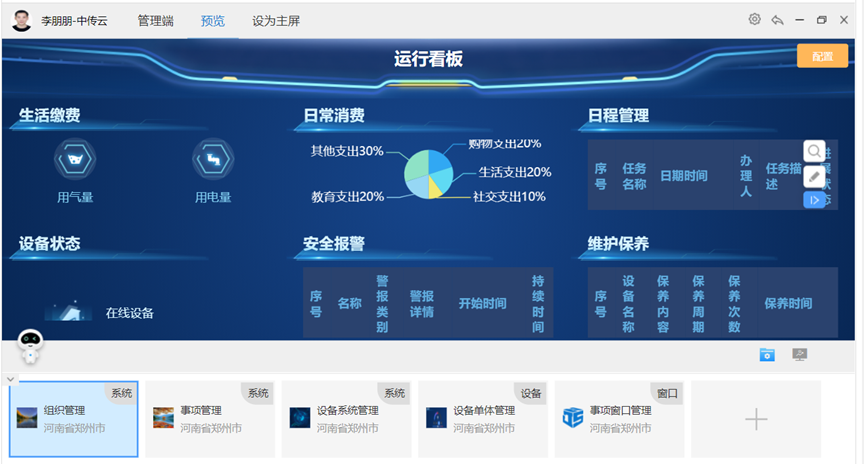Viewport: 864px width, 464px height.
Task: Open the blue folder settings icon
Action: (767, 355)
